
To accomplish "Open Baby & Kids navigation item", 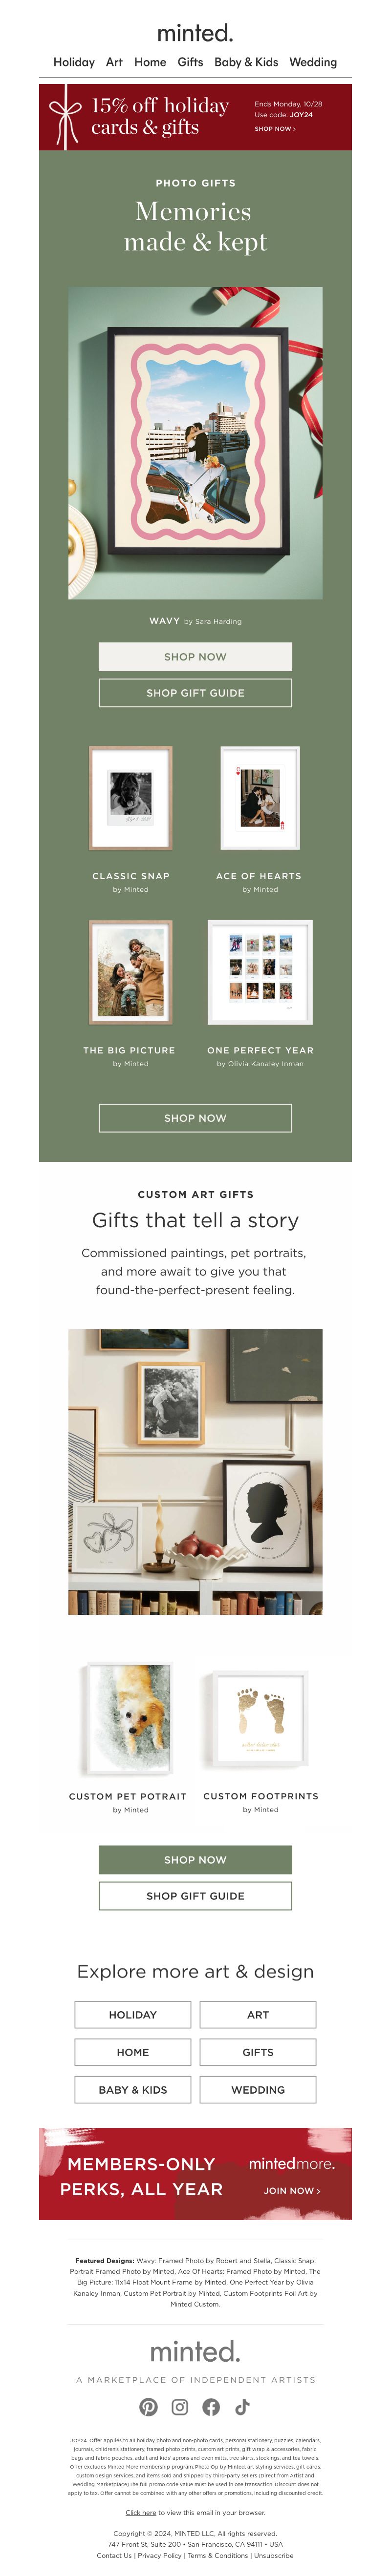I will [x=246, y=62].
